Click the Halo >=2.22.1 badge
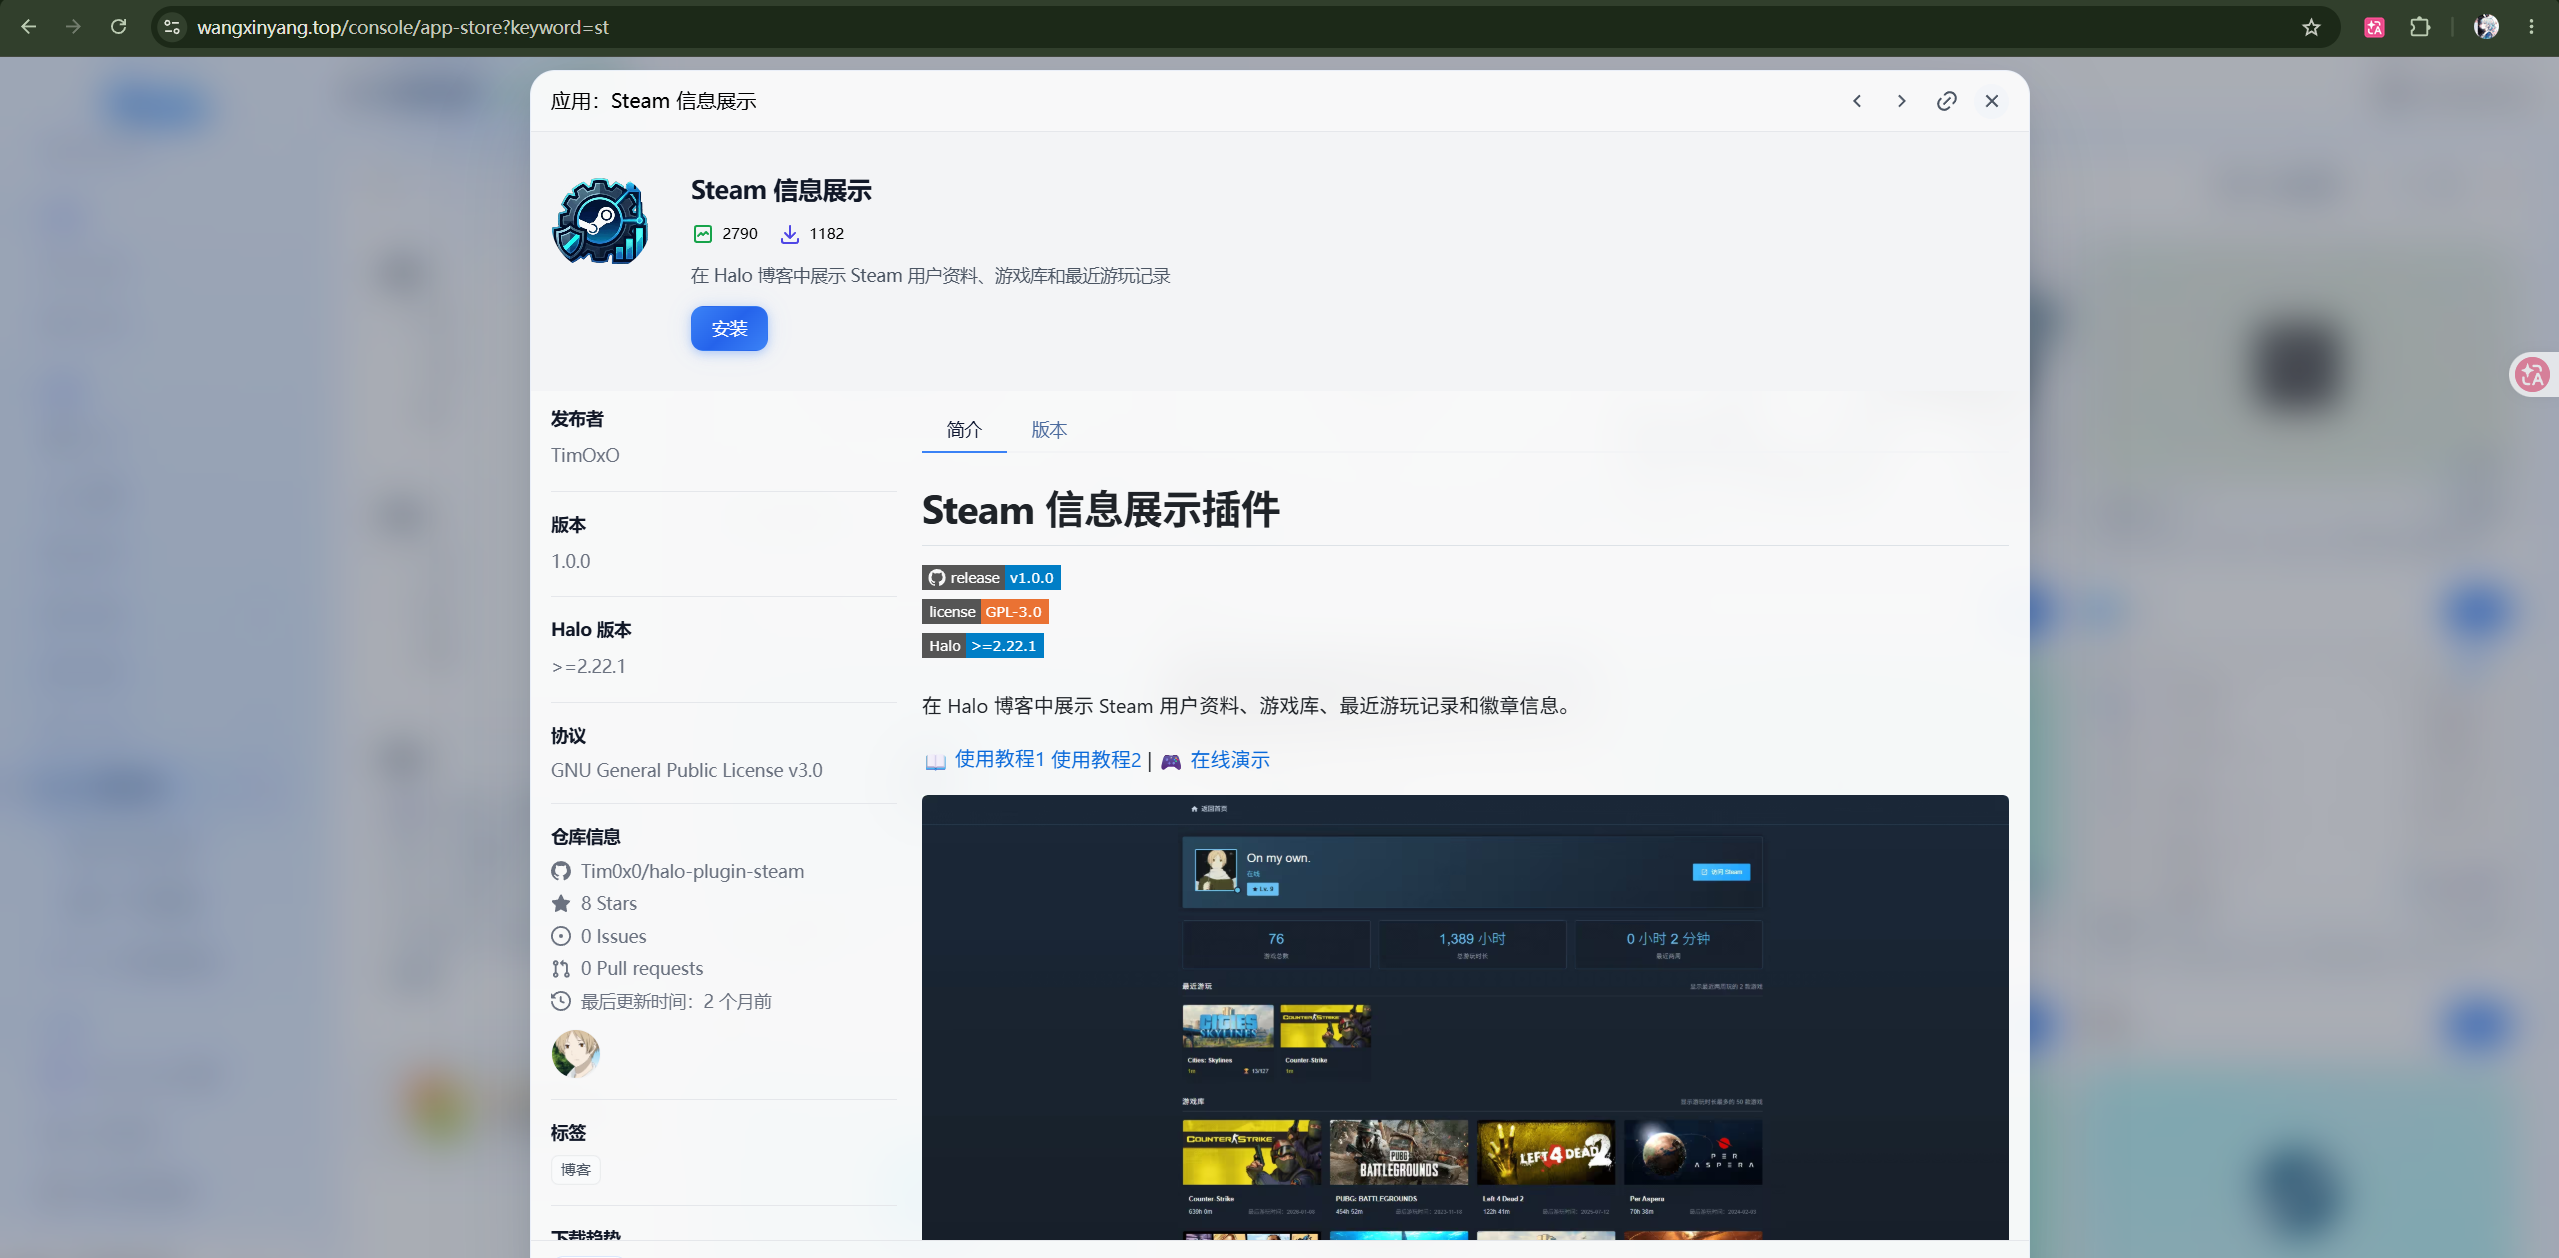Viewport: 2559px width, 1258px height. coord(983,646)
